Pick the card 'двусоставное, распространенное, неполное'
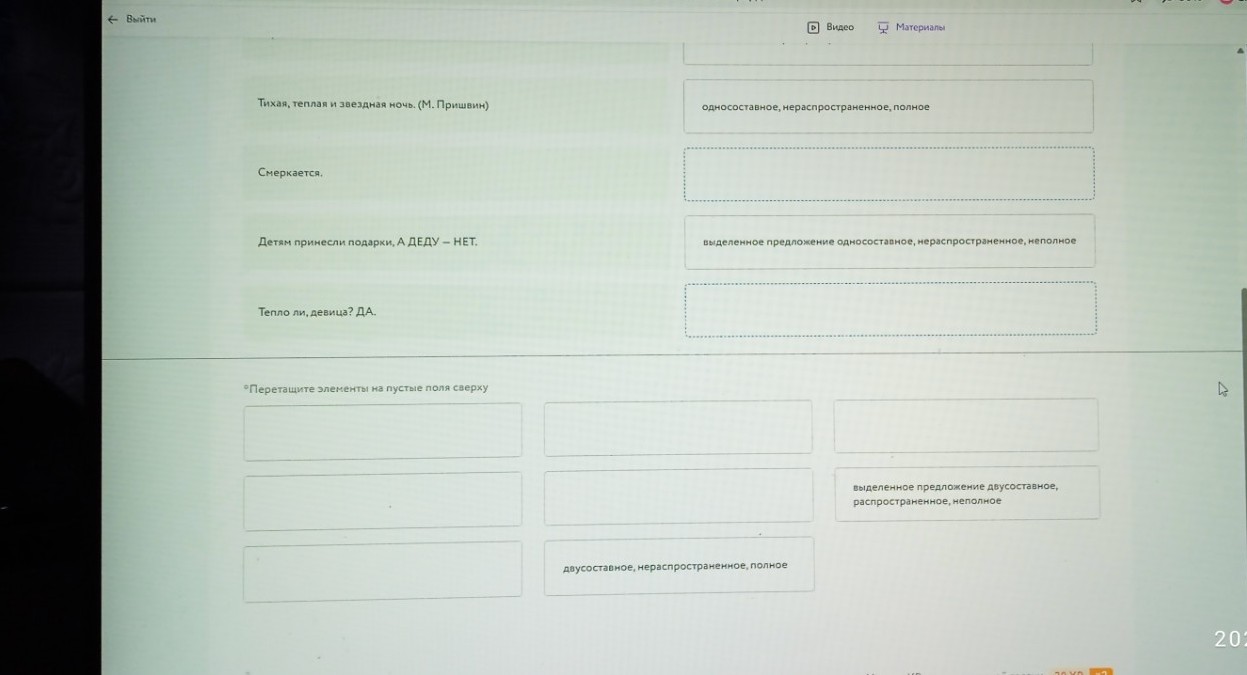Screen dimensions: 1247x675 click(966, 493)
